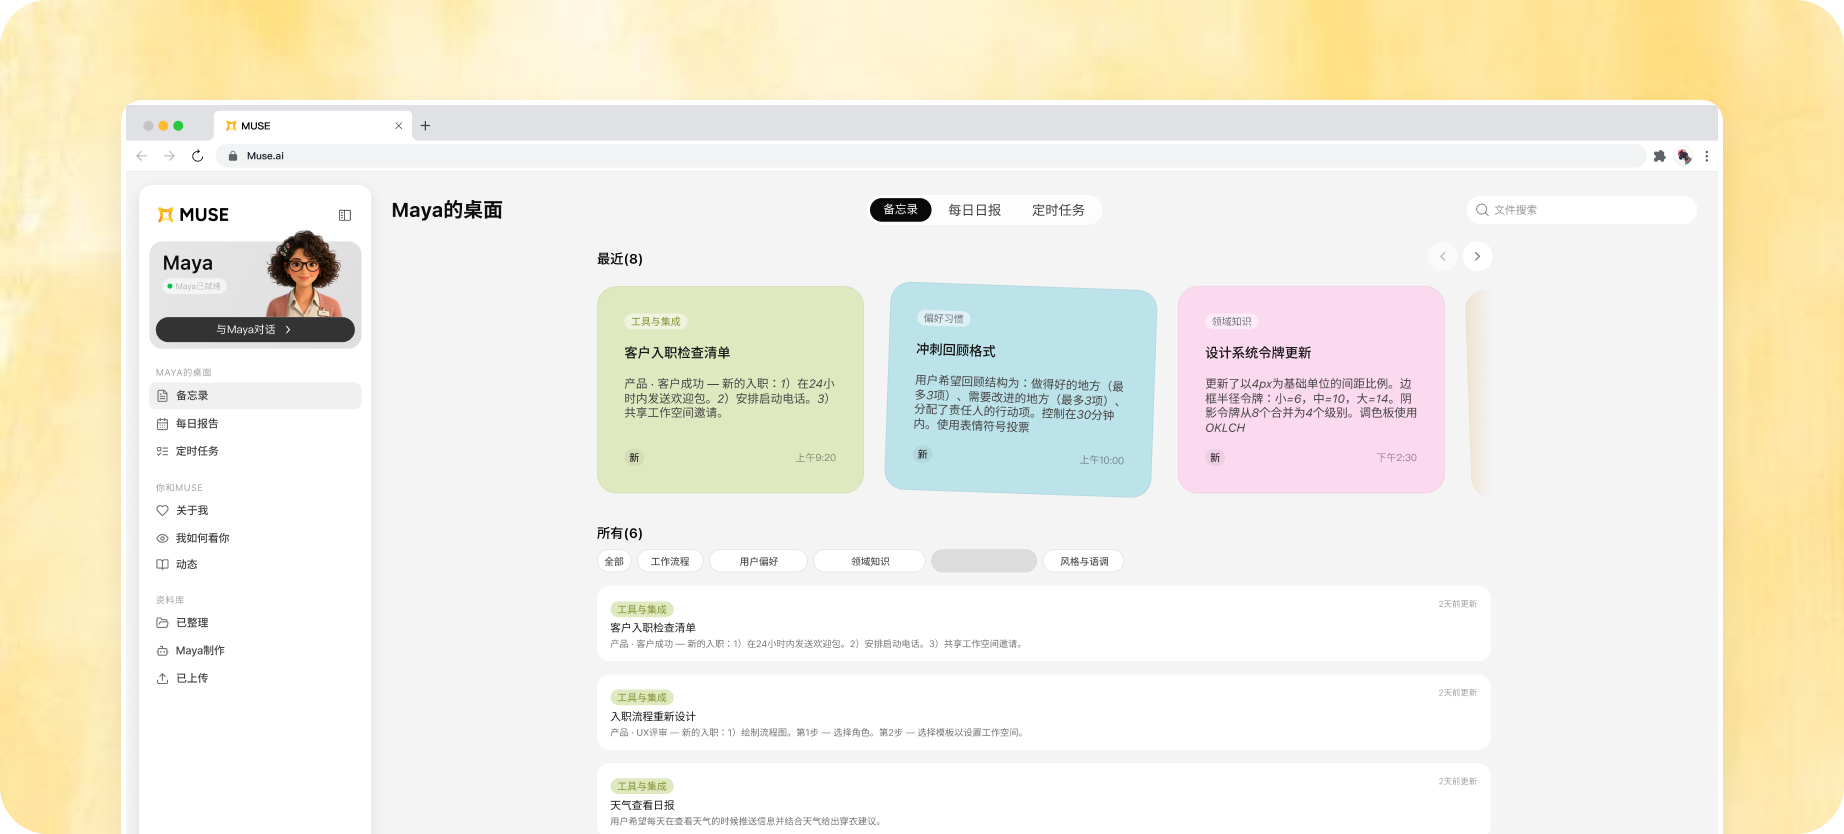Click the Muse.ai address bar
1844x834 pixels.
[930, 156]
